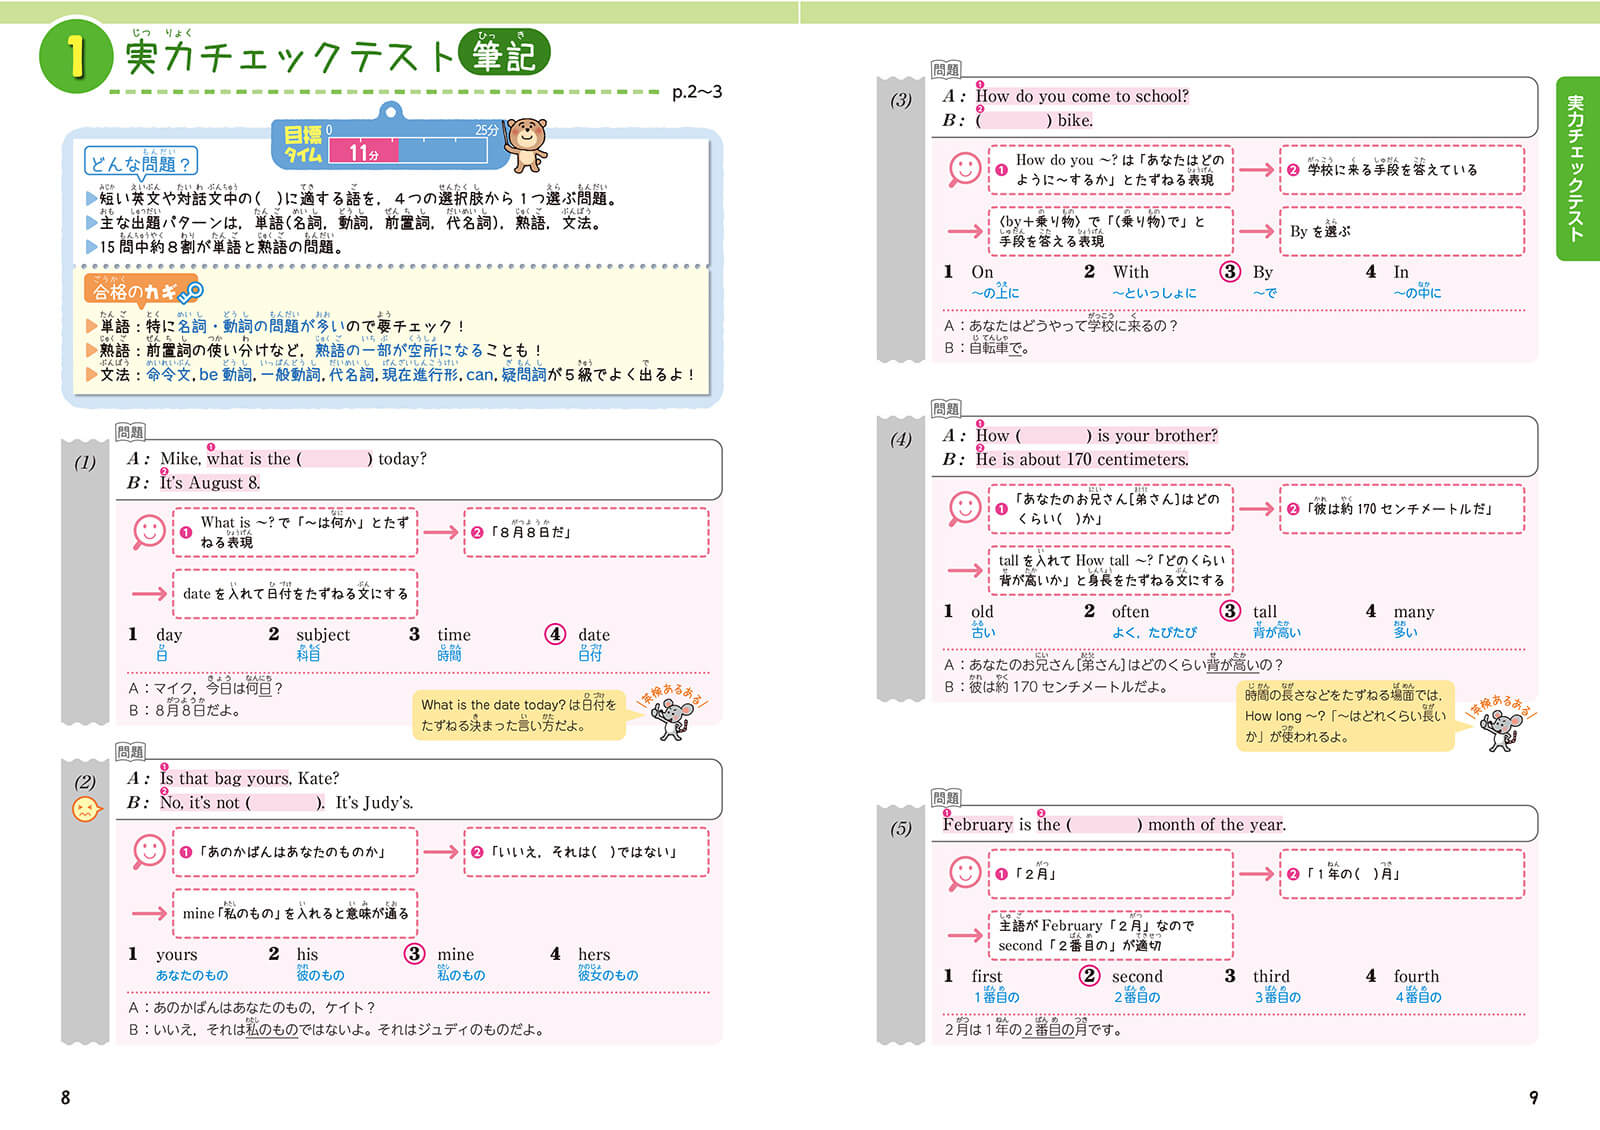The width and height of the screenshot is (1600, 1130).
Task: Click page number 8 at bottom left
Action: coord(66,1098)
